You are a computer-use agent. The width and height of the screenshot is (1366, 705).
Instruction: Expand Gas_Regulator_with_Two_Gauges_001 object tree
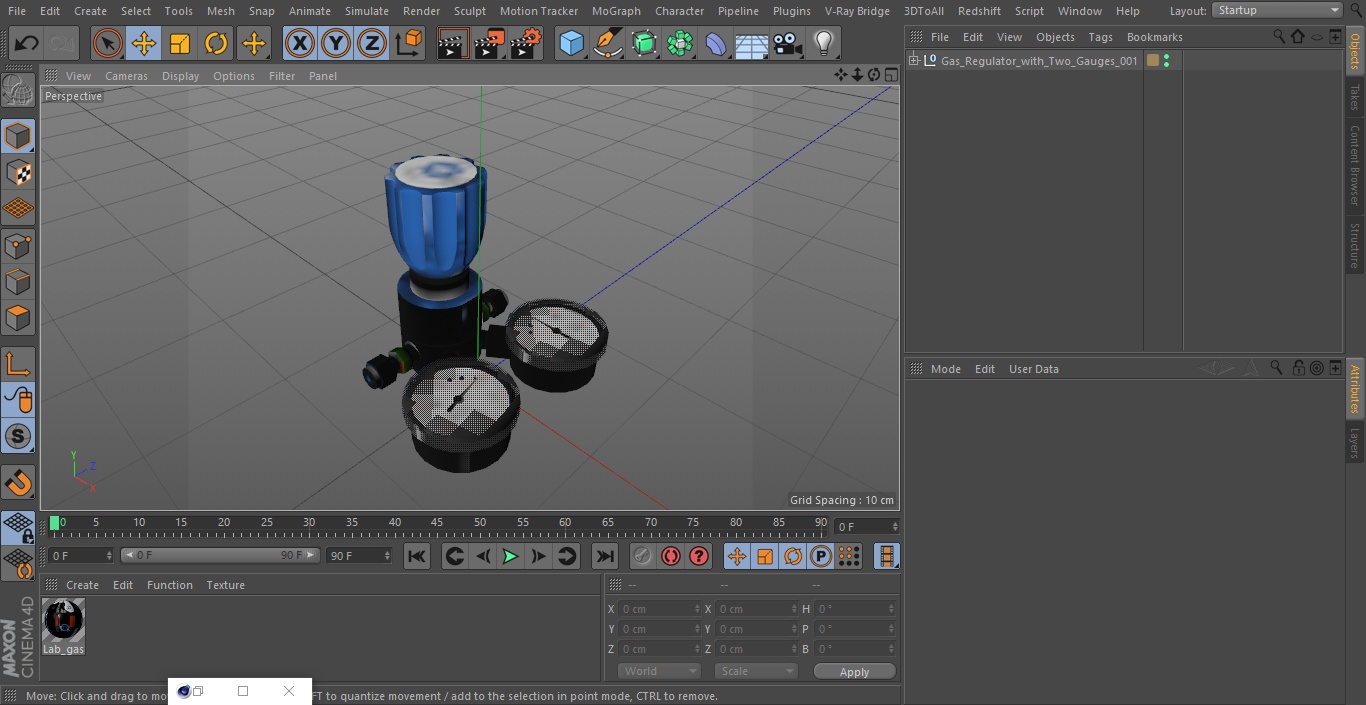[x=913, y=61]
